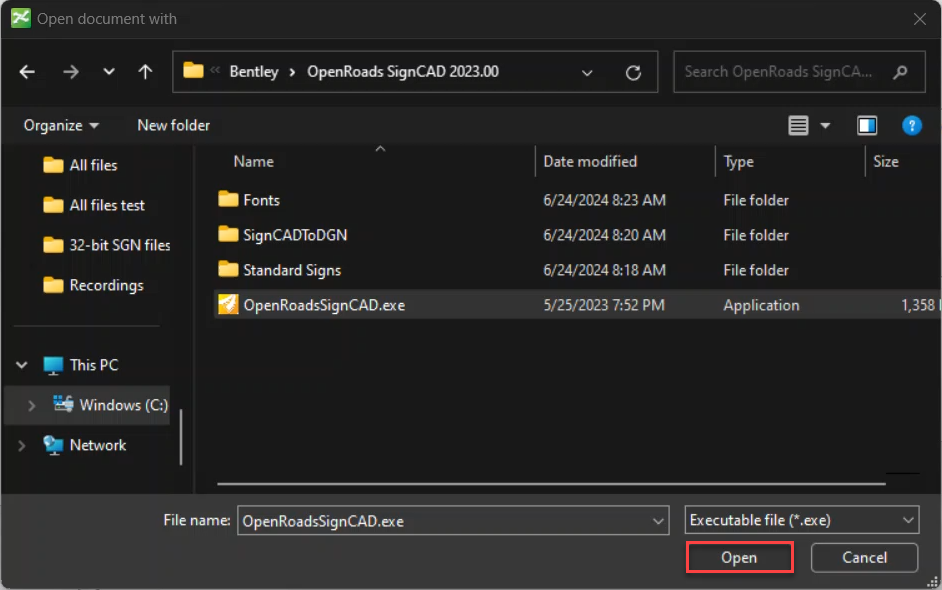Click the Application type cell
This screenshot has width=942, height=590.
(x=761, y=305)
